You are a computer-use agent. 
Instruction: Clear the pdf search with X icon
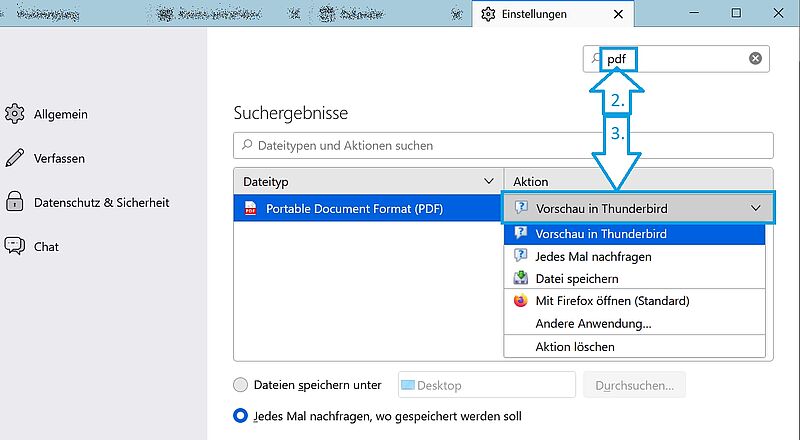pos(755,59)
